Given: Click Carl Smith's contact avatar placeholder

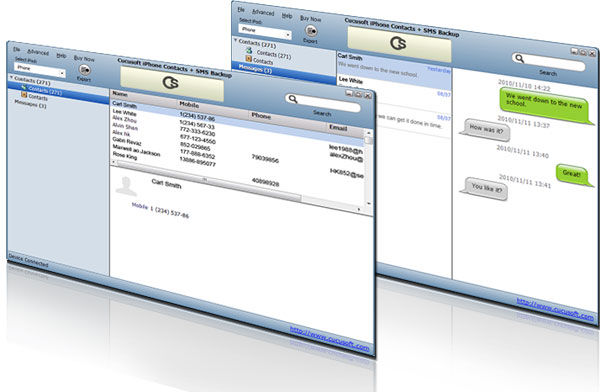Looking at the screenshot, I should [x=126, y=186].
